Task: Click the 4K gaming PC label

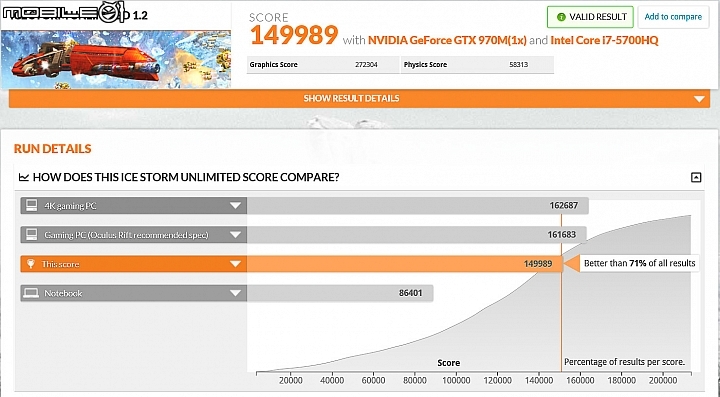Action: [70, 206]
